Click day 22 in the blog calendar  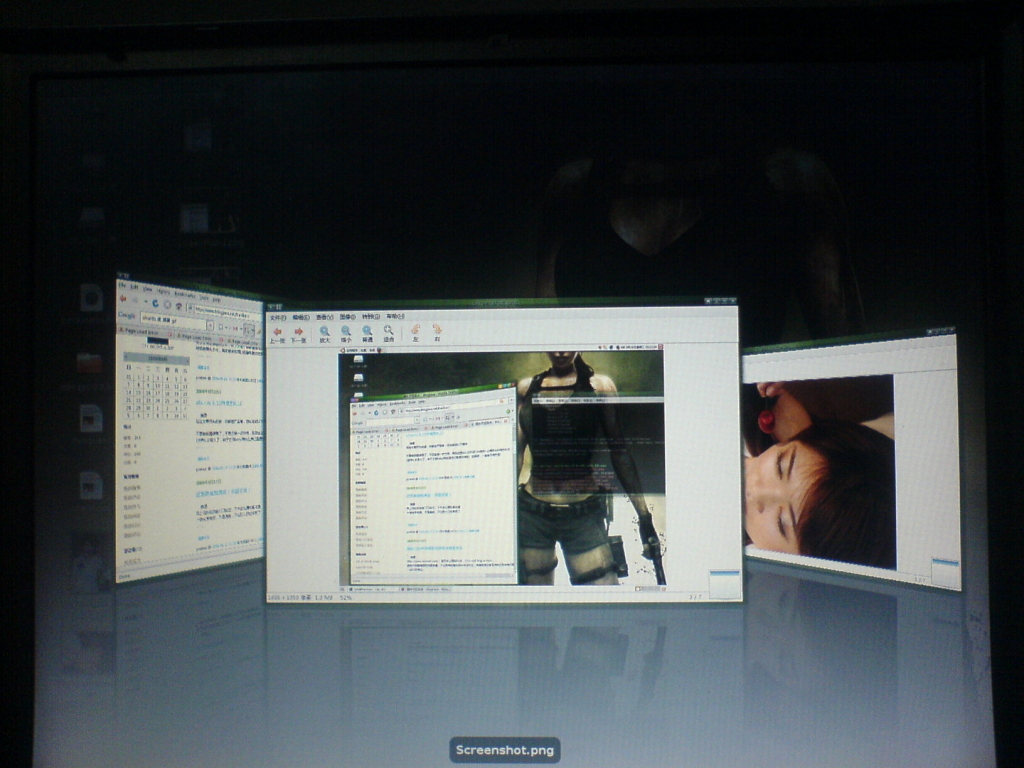(x=138, y=400)
